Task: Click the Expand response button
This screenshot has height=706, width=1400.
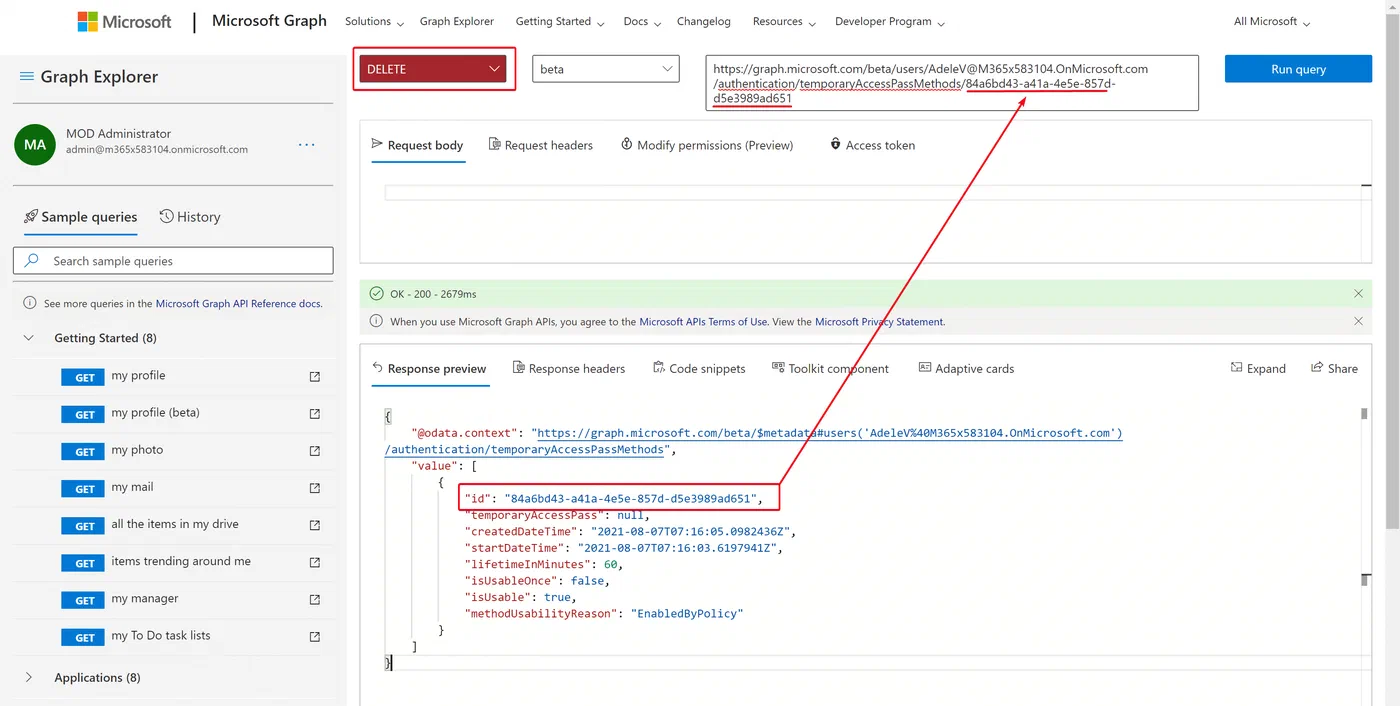Action: pos(1258,369)
